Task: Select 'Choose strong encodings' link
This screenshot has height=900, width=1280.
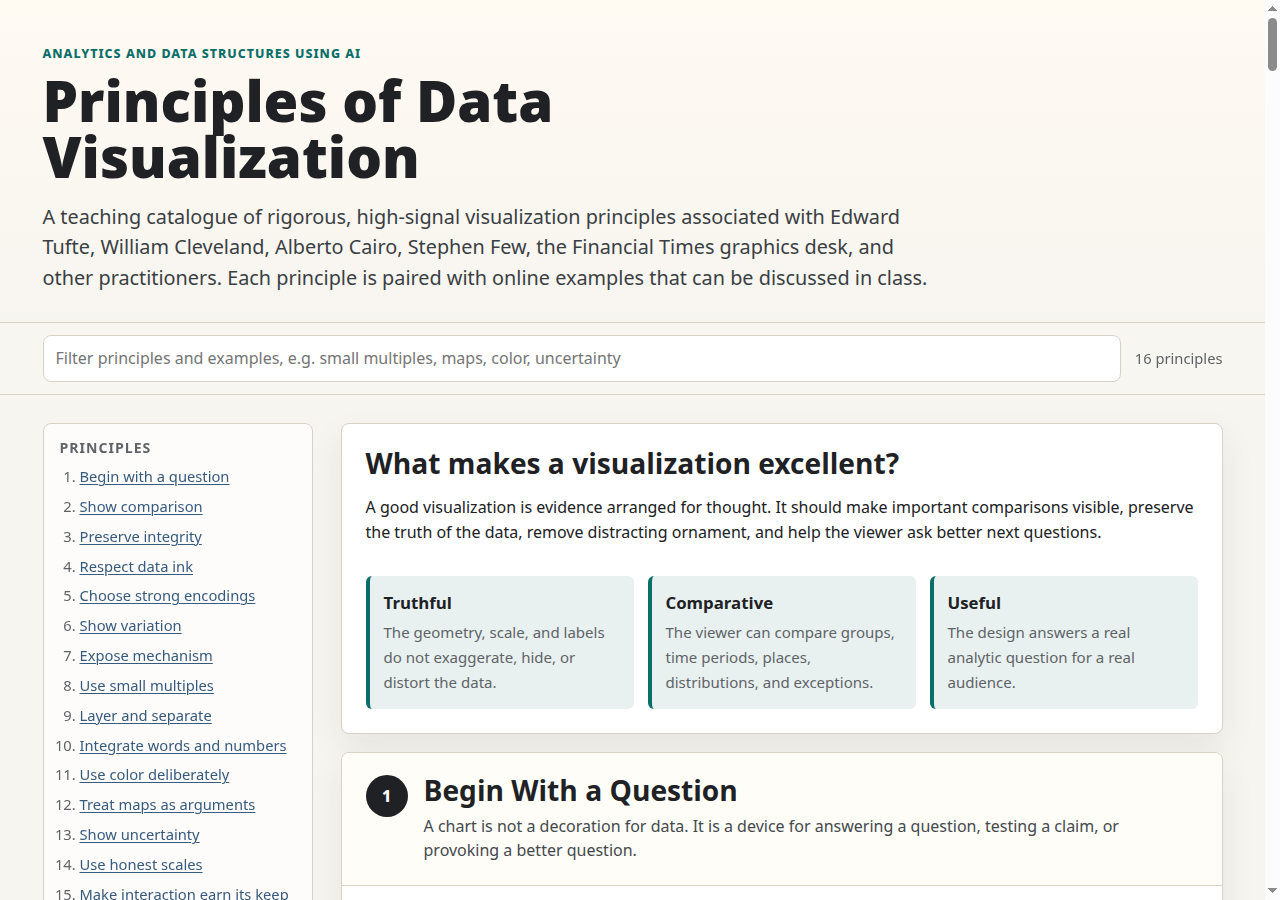Action: pyautogui.click(x=167, y=596)
